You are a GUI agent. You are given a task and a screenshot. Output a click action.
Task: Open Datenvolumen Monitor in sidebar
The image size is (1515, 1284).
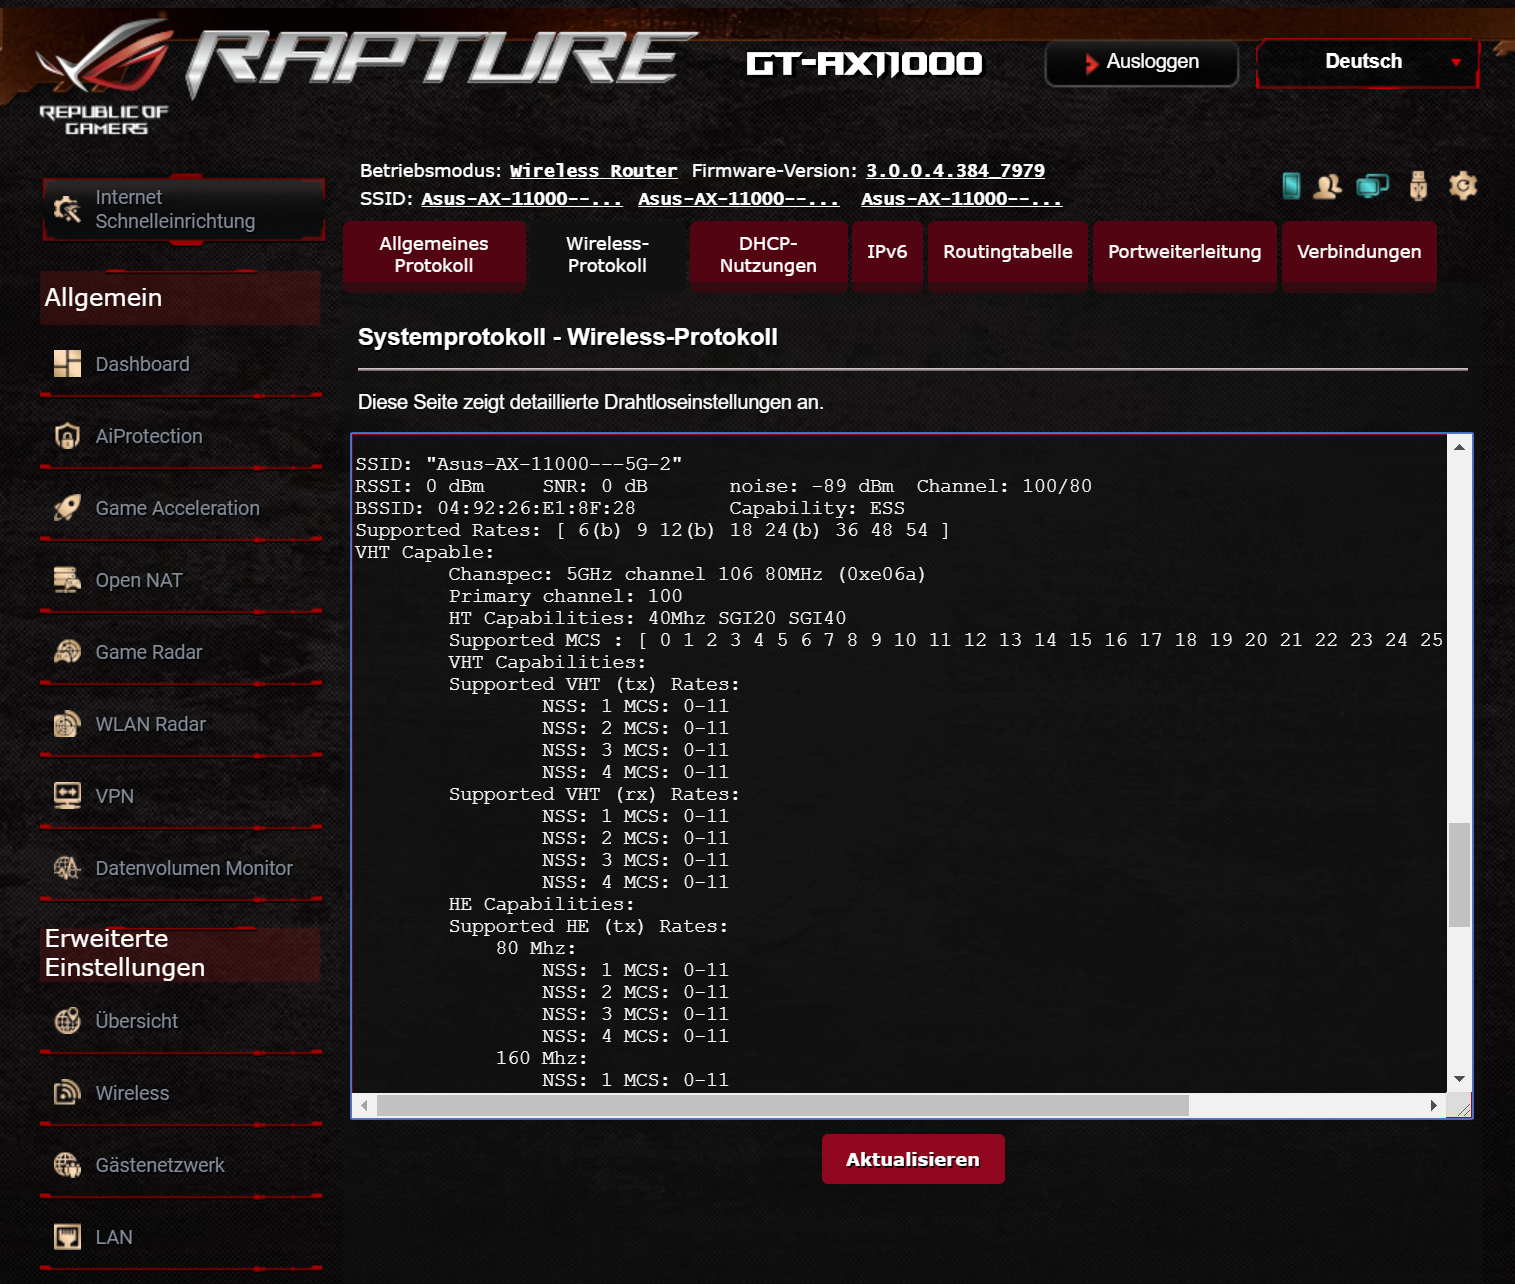pyautogui.click(x=193, y=868)
